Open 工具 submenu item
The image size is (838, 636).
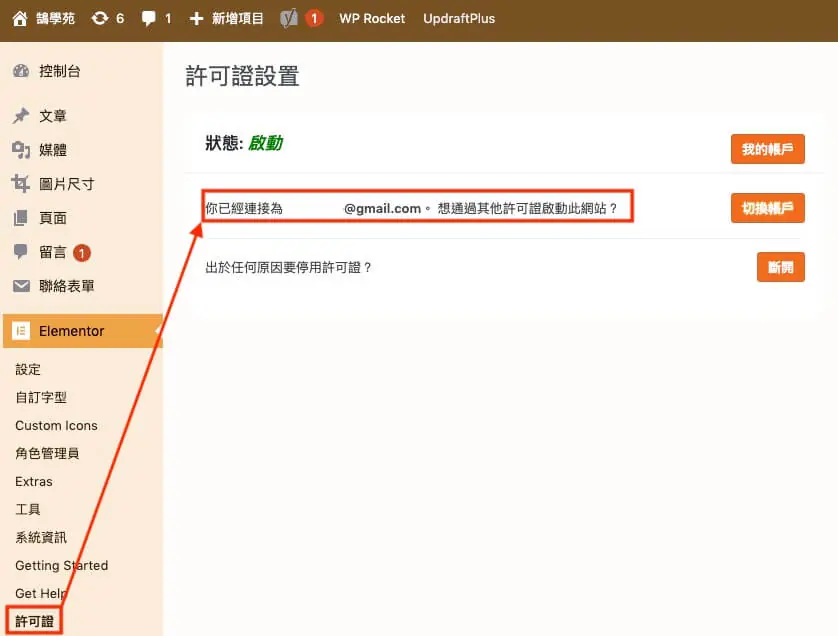pyautogui.click(x=28, y=509)
